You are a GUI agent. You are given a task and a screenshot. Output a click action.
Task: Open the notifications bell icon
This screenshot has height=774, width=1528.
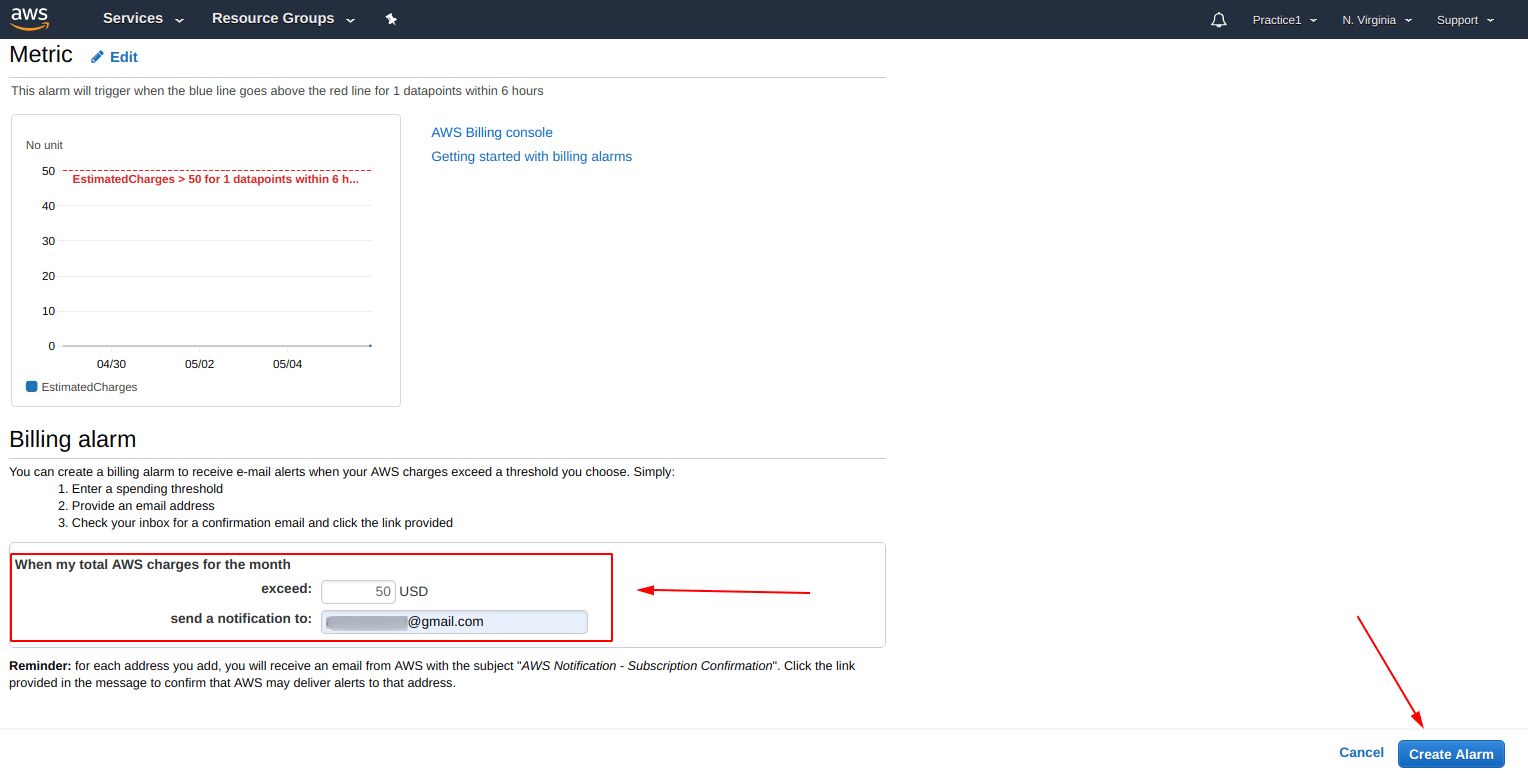pyautogui.click(x=1218, y=20)
